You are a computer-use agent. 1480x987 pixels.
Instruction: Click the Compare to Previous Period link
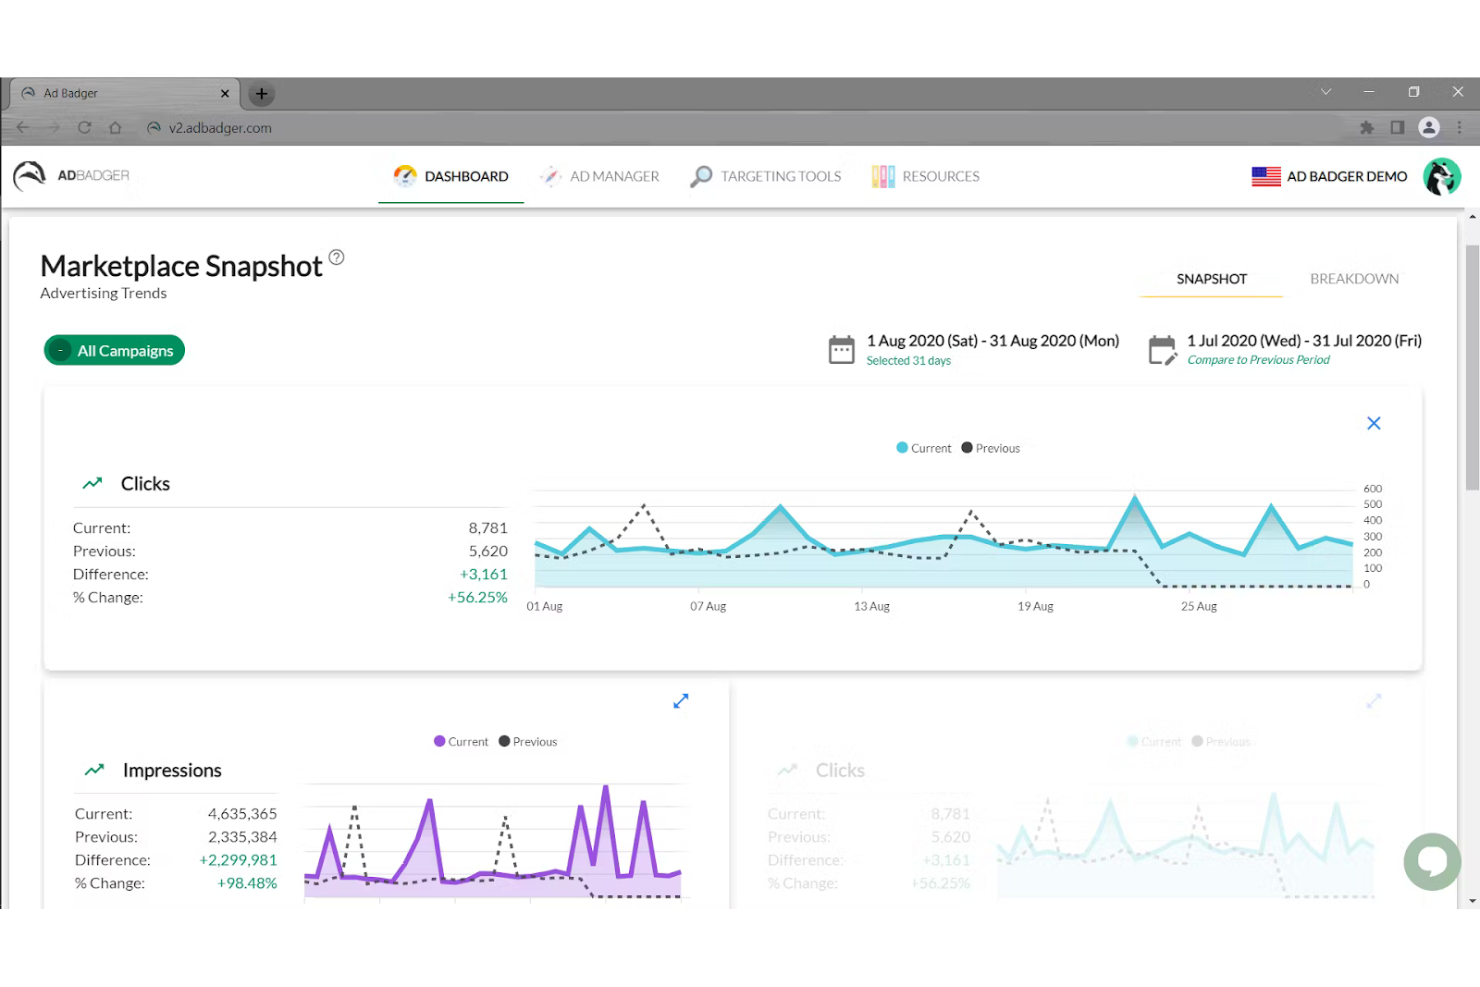(1258, 360)
